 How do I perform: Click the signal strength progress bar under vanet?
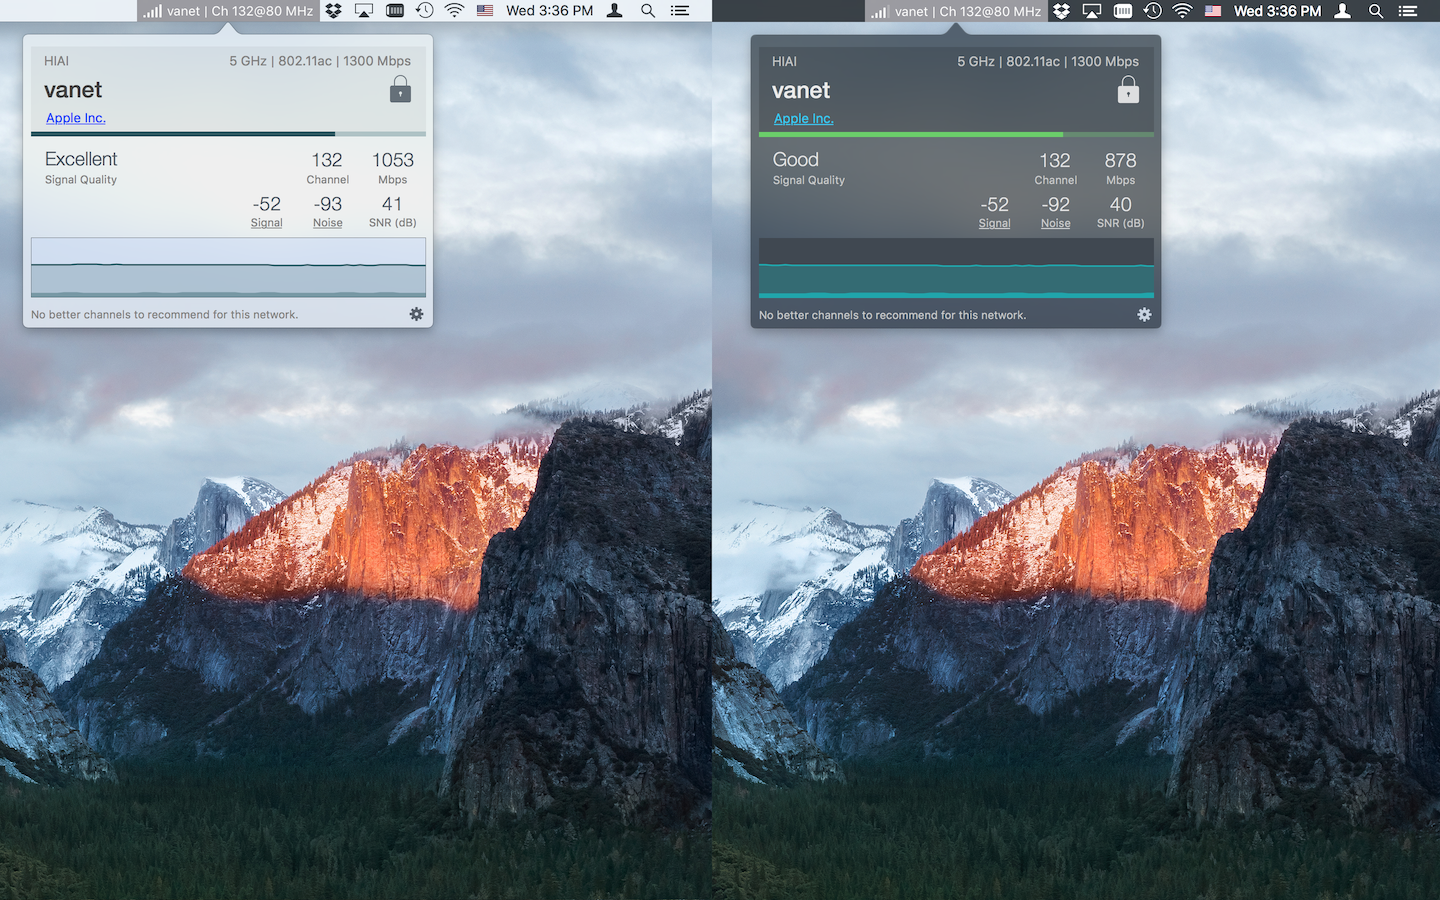point(228,133)
